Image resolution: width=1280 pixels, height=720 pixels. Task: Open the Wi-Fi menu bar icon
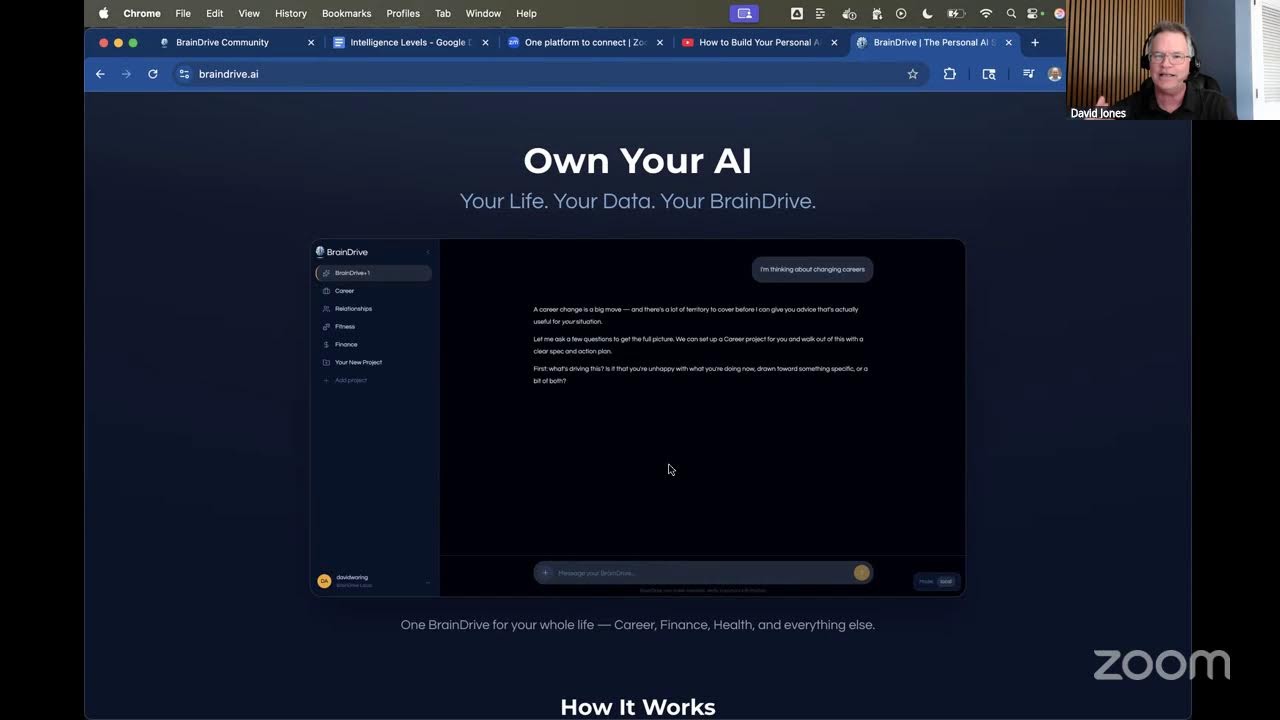[986, 13]
